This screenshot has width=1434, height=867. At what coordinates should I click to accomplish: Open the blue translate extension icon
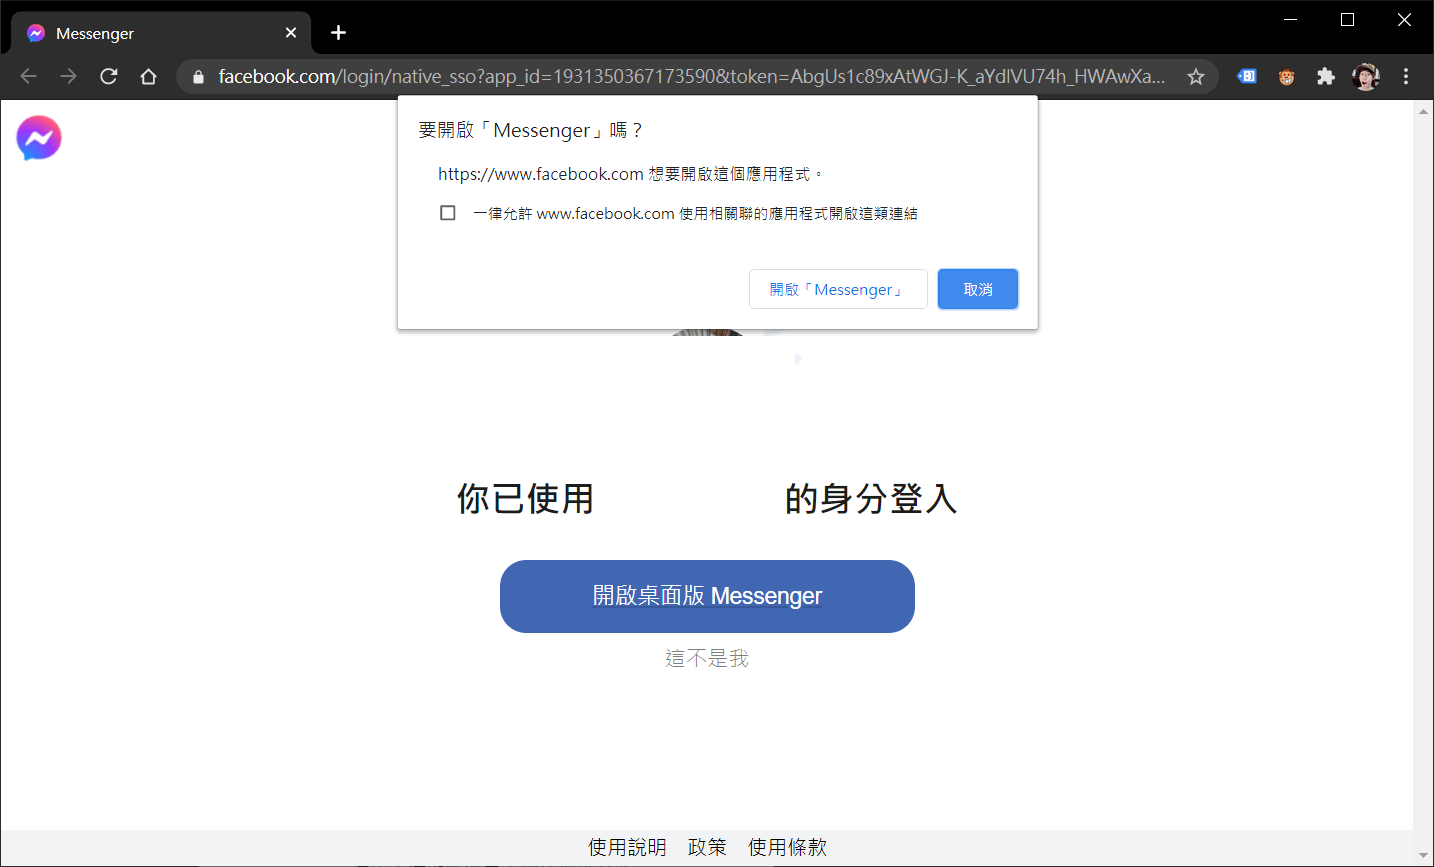click(x=1247, y=76)
